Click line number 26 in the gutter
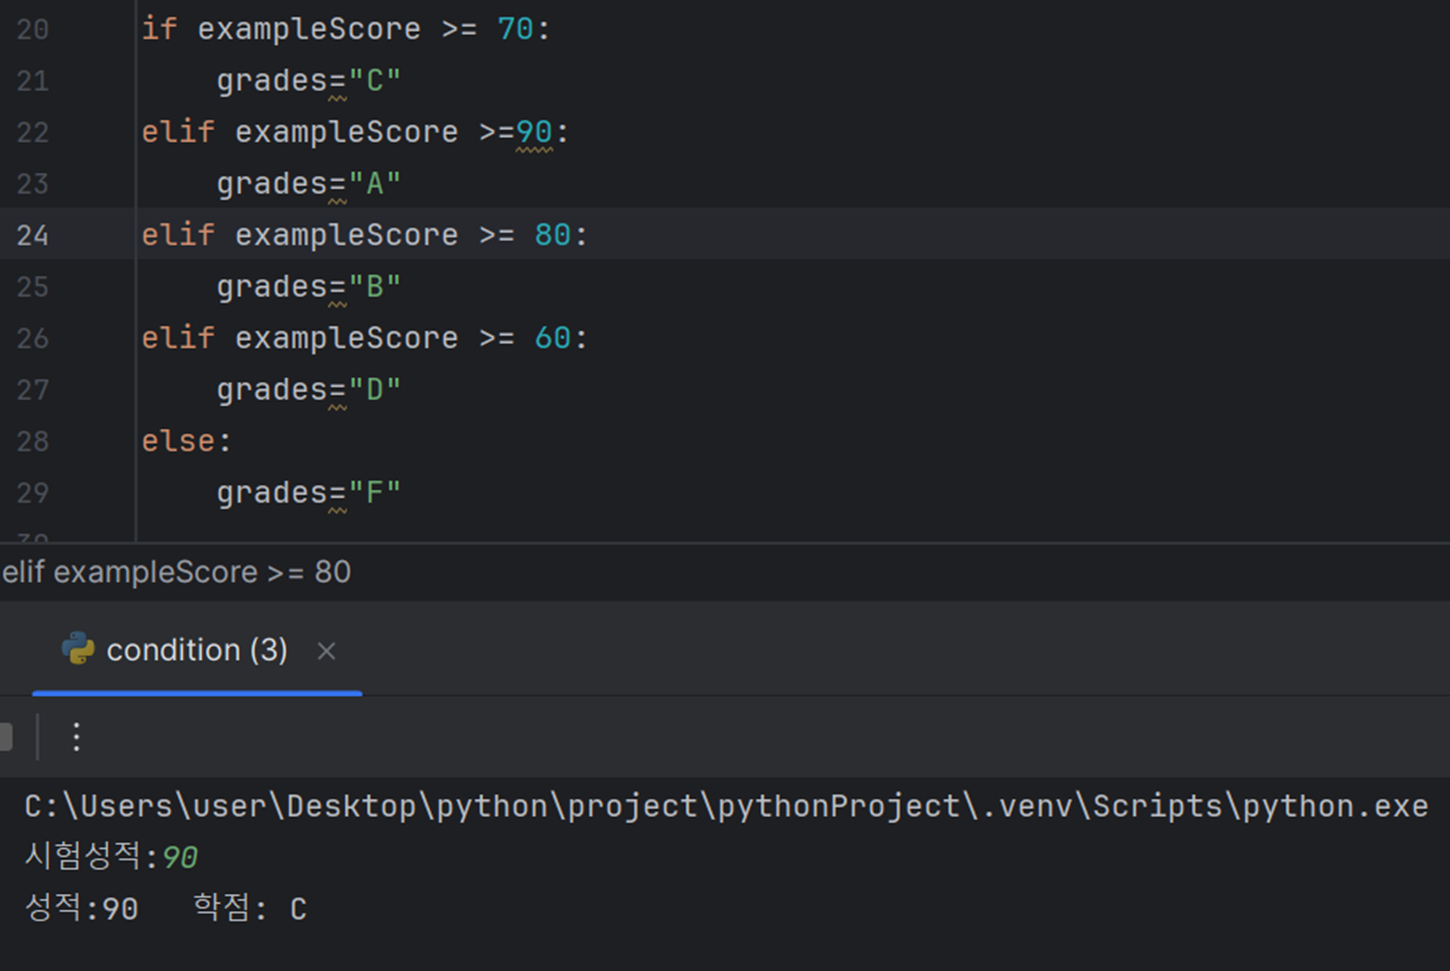The image size is (1450, 971). point(32,338)
